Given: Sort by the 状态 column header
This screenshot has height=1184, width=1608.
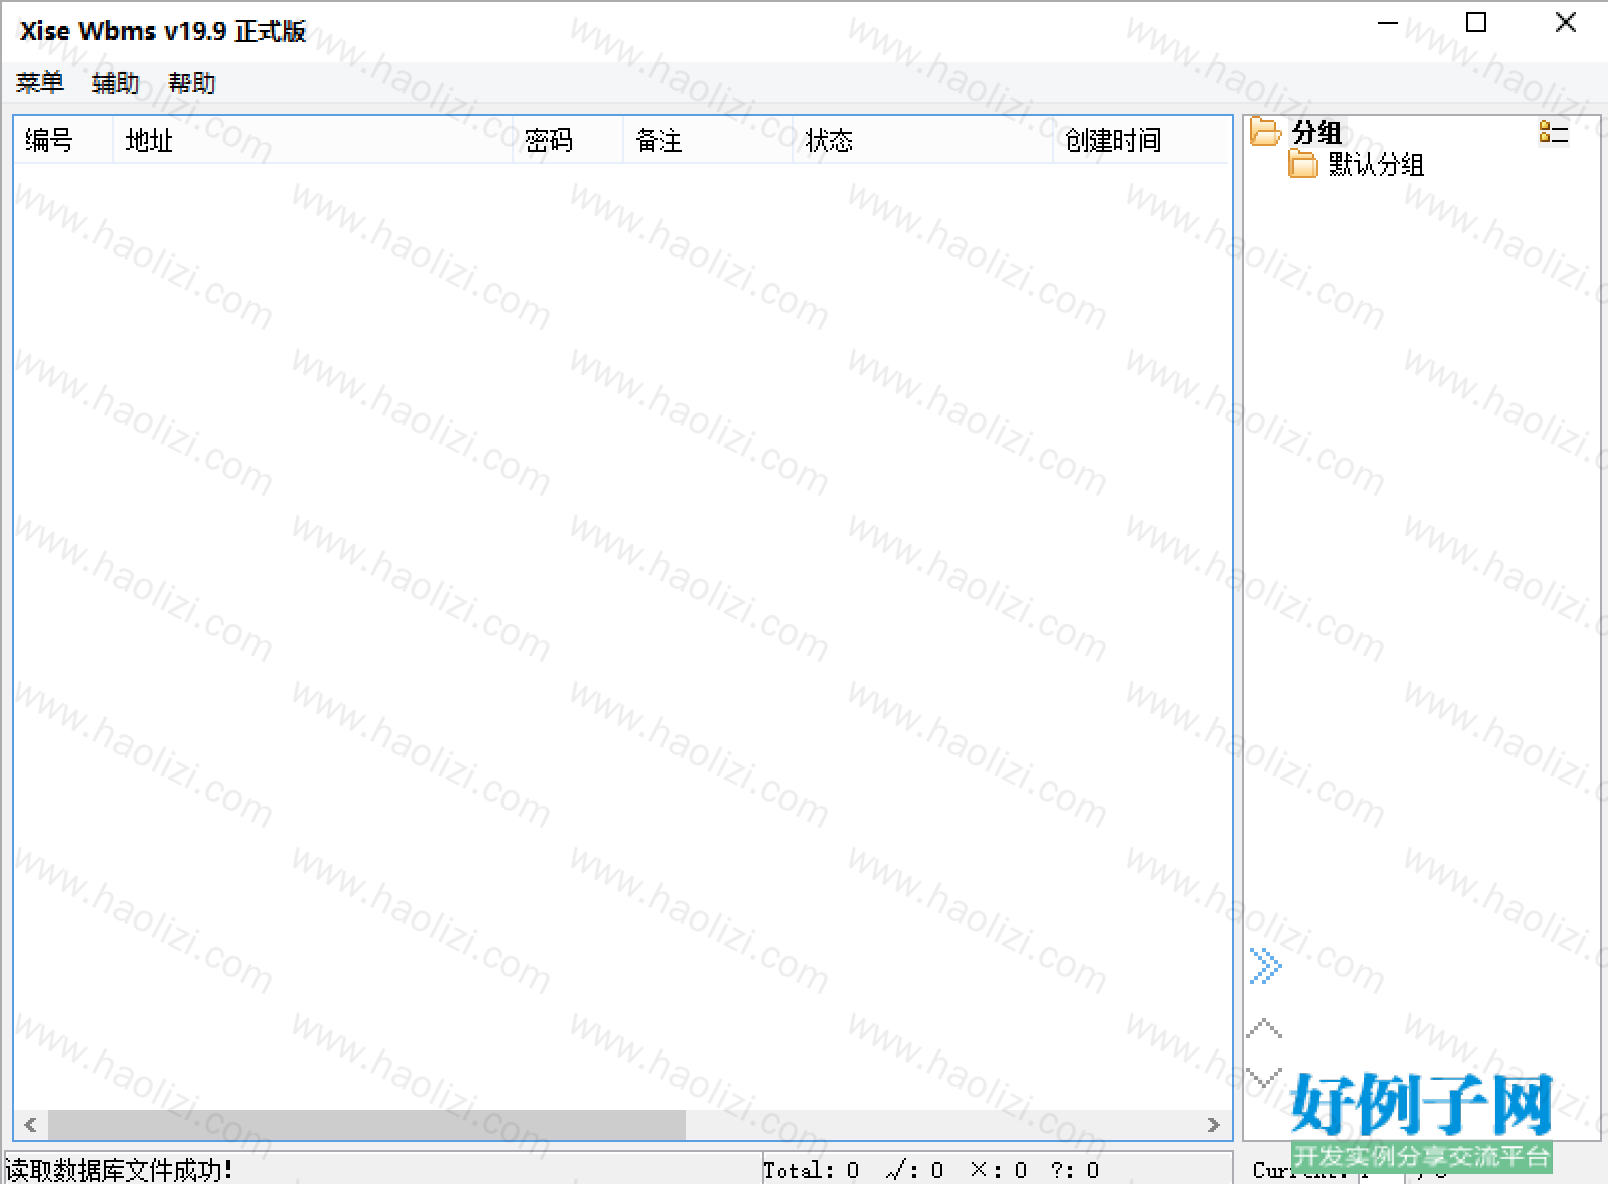Looking at the screenshot, I should [x=923, y=140].
